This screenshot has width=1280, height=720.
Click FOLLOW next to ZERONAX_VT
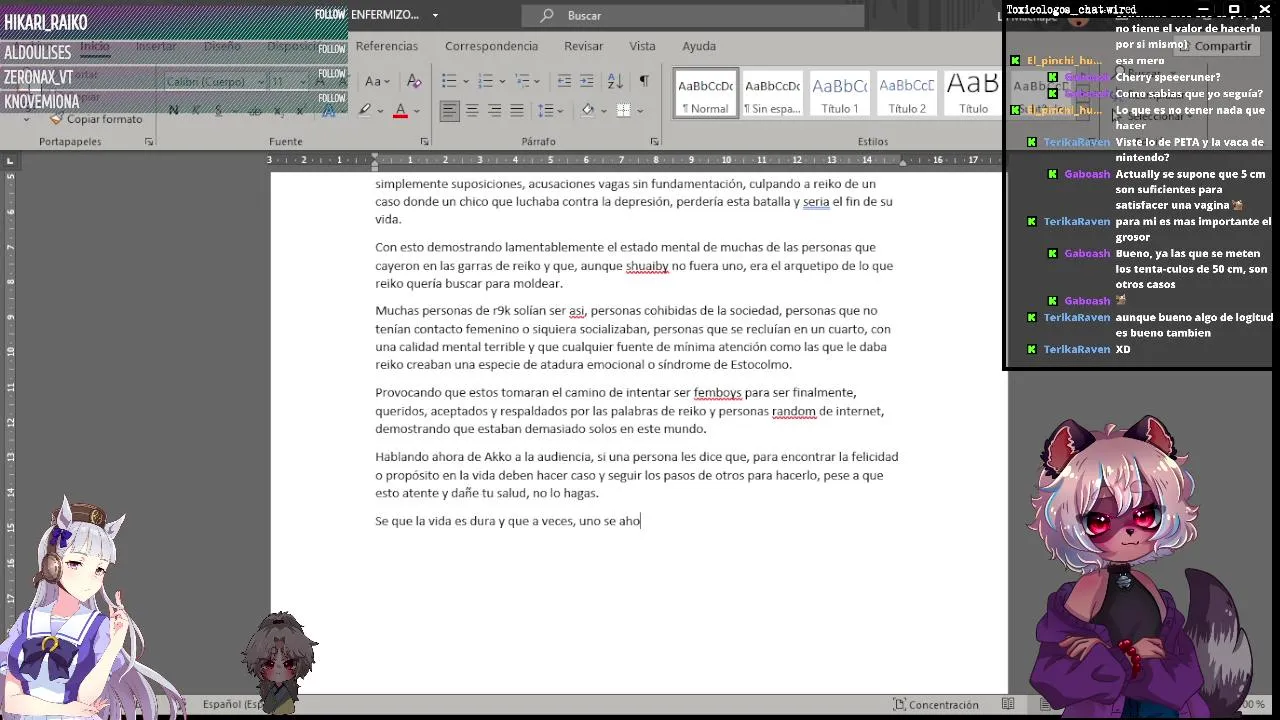click(331, 74)
